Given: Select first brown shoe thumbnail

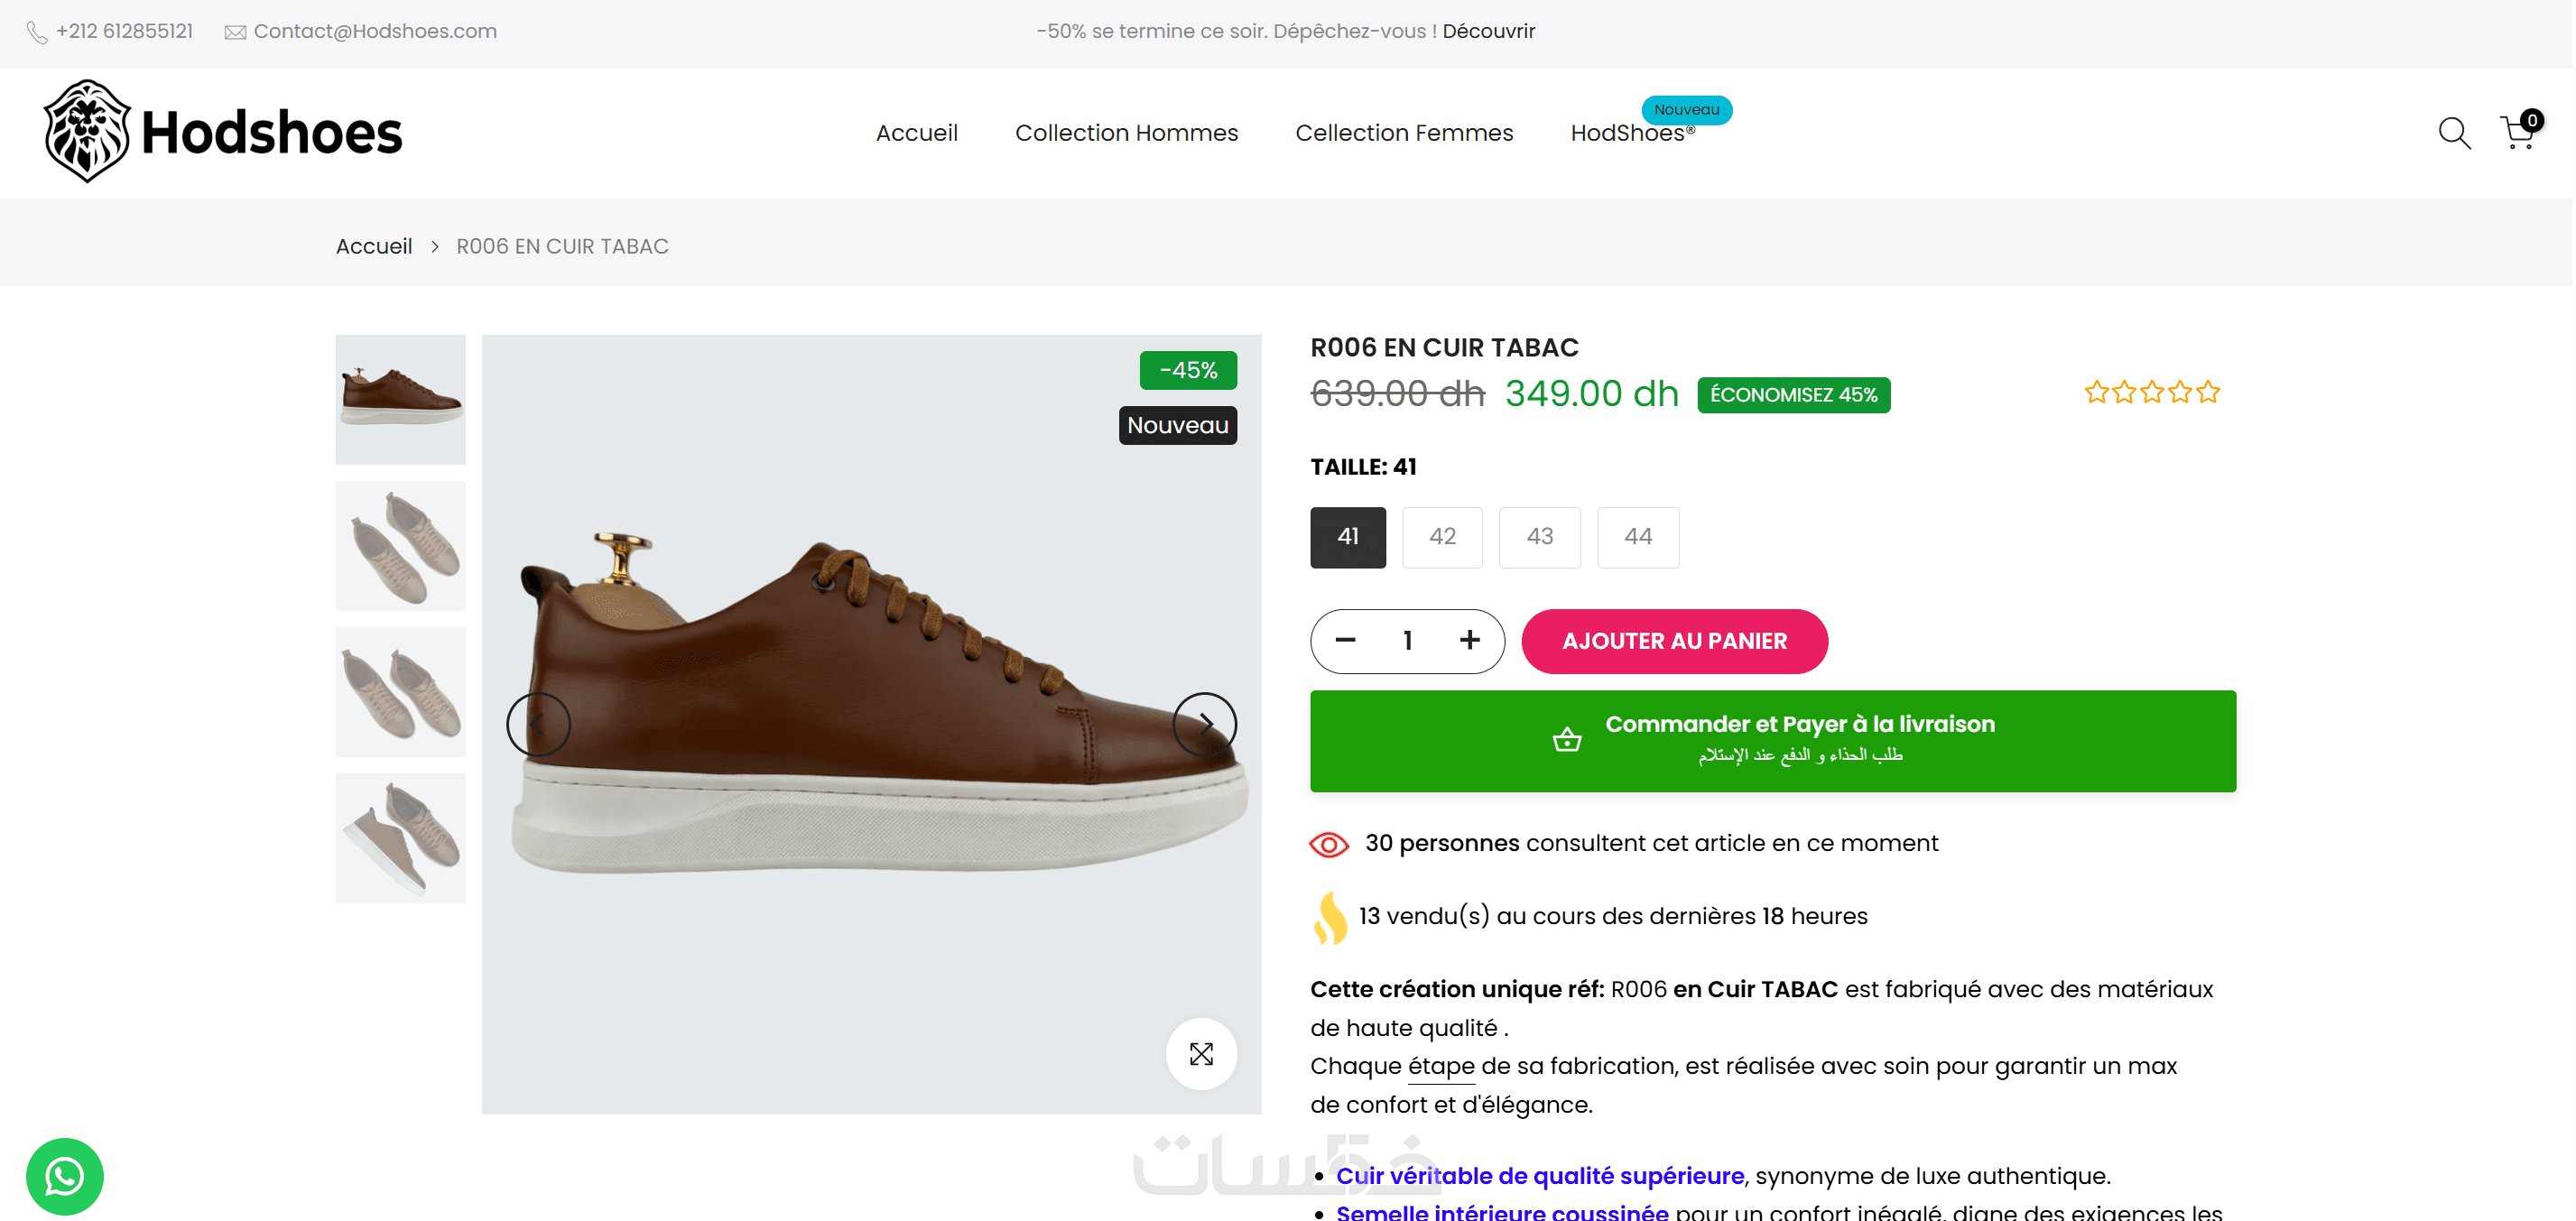Looking at the screenshot, I should [x=400, y=399].
